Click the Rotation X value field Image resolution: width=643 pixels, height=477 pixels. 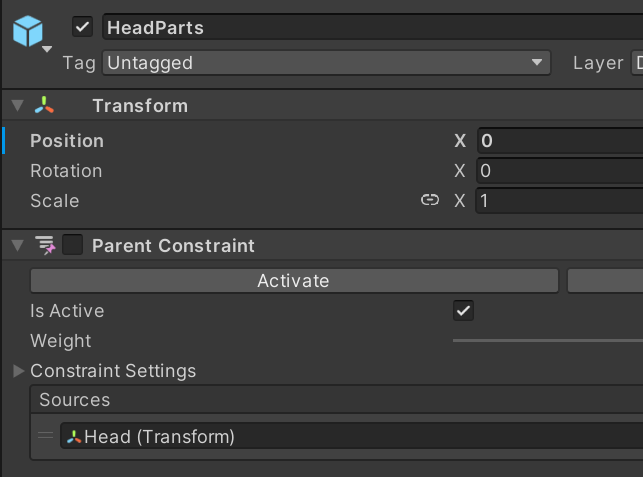[x=559, y=171]
